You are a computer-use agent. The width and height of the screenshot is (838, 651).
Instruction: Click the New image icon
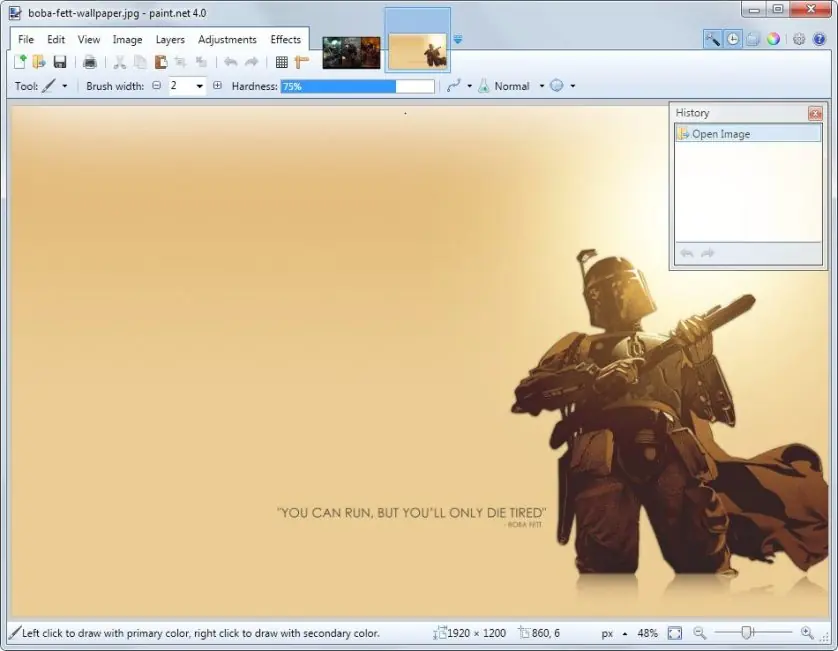point(20,62)
